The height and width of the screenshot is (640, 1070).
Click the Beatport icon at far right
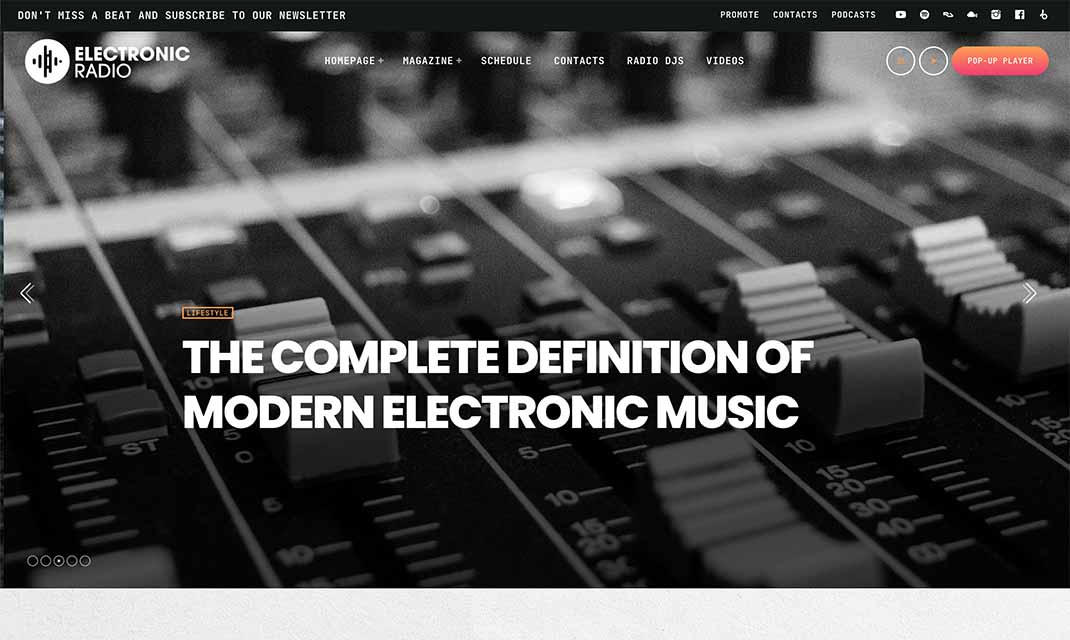1044,15
